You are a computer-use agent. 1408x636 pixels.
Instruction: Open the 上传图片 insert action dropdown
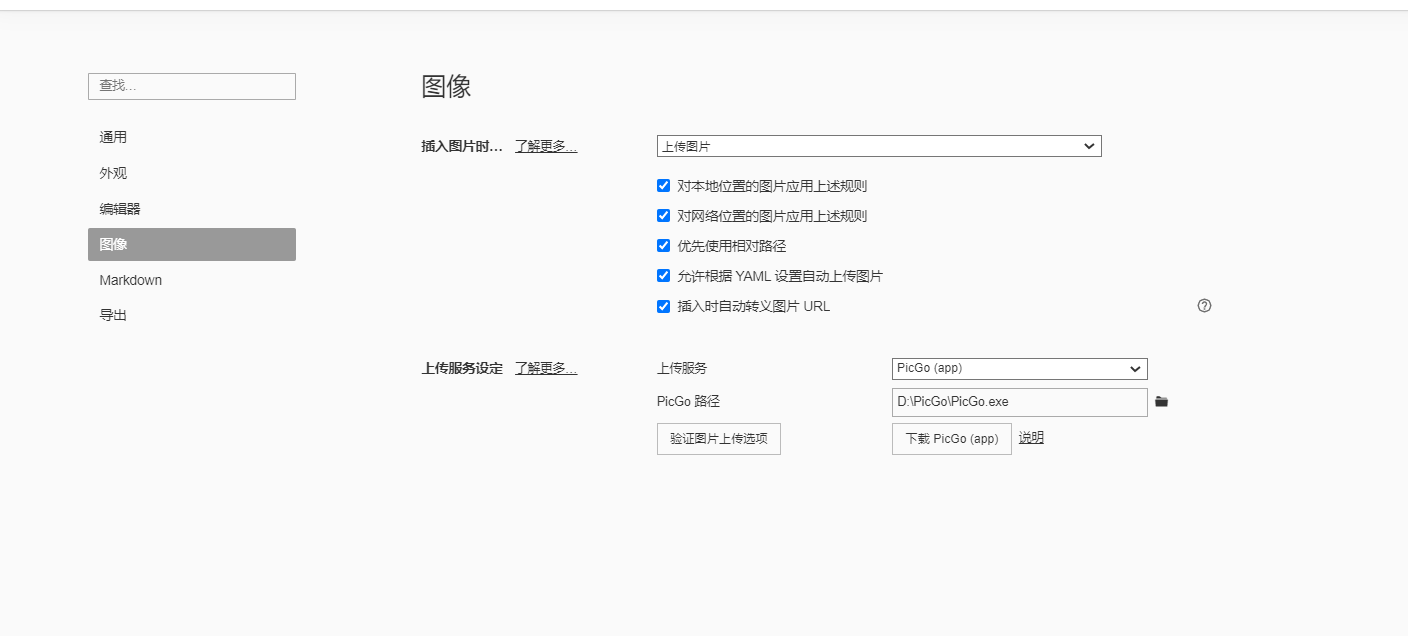[879, 146]
